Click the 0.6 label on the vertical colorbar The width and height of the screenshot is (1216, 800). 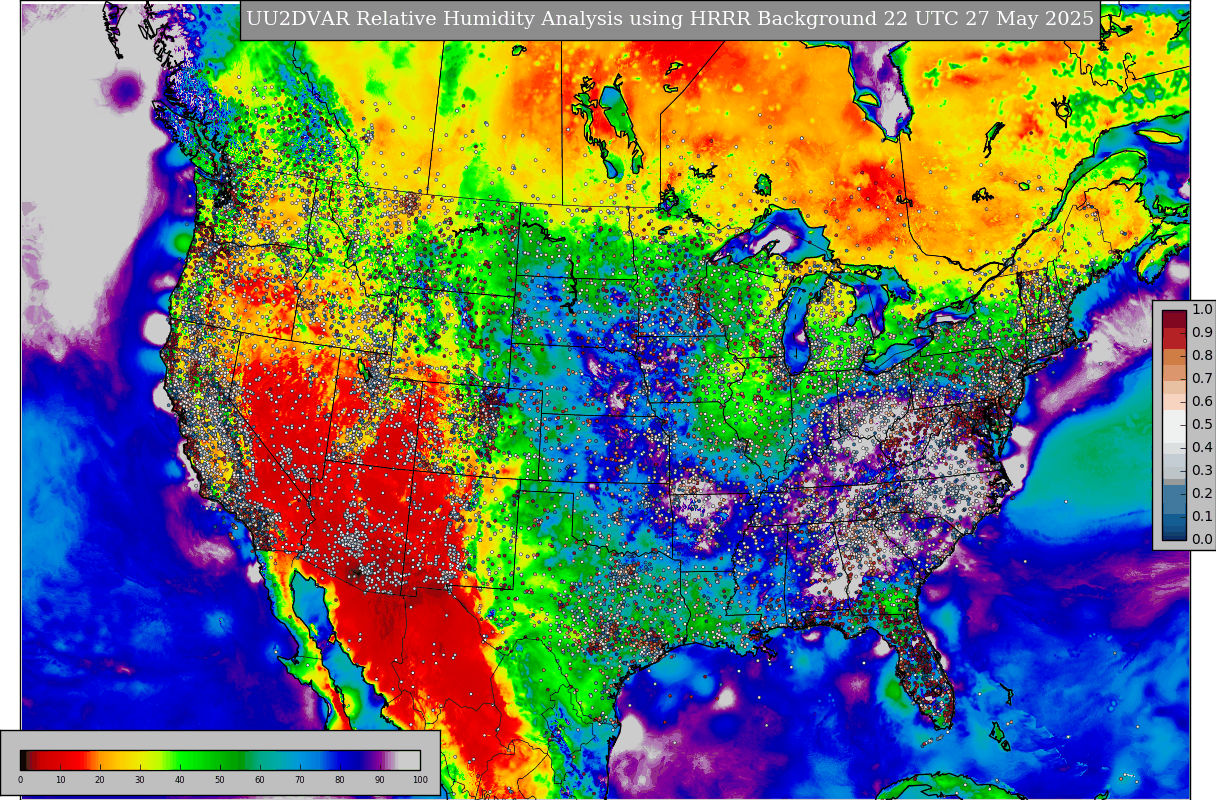click(x=1202, y=402)
